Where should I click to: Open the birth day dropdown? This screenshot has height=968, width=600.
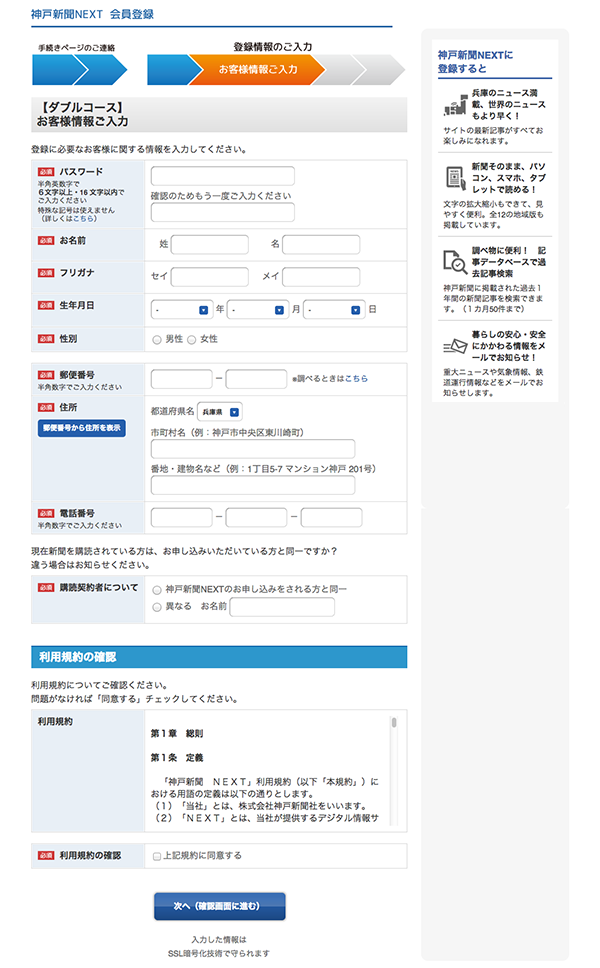pyautogui.click(x=333, y=310)
